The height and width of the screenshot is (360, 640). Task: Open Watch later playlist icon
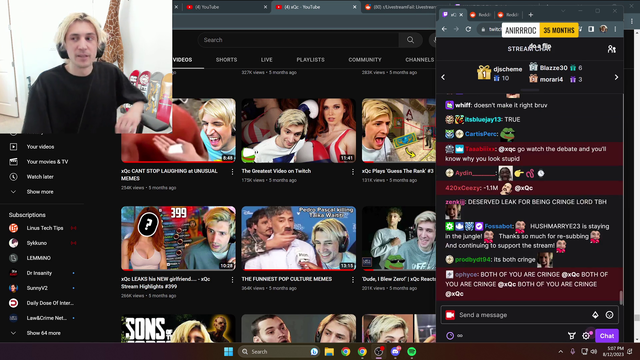pos(13,177)
